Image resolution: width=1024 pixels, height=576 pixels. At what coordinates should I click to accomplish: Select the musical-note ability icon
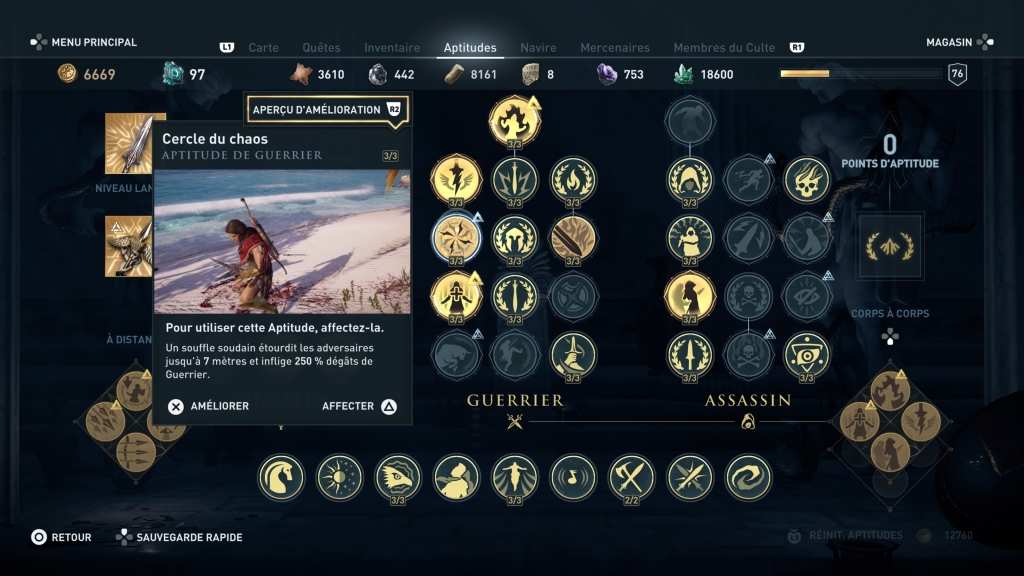point(573,477)
